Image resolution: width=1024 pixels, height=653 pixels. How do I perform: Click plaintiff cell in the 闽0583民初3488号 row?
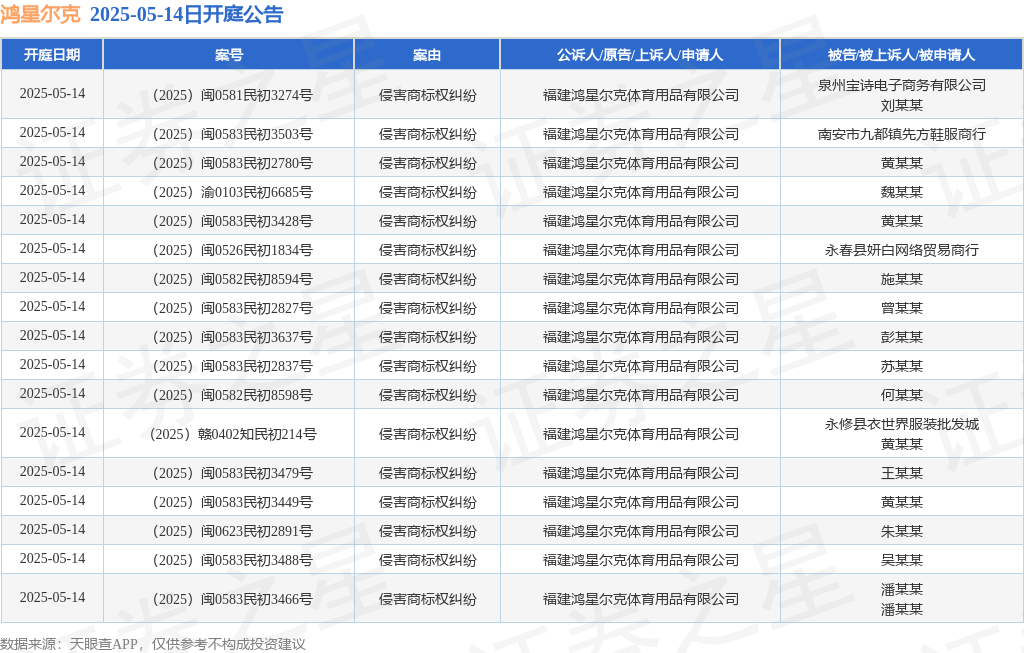tap(641, 560)
